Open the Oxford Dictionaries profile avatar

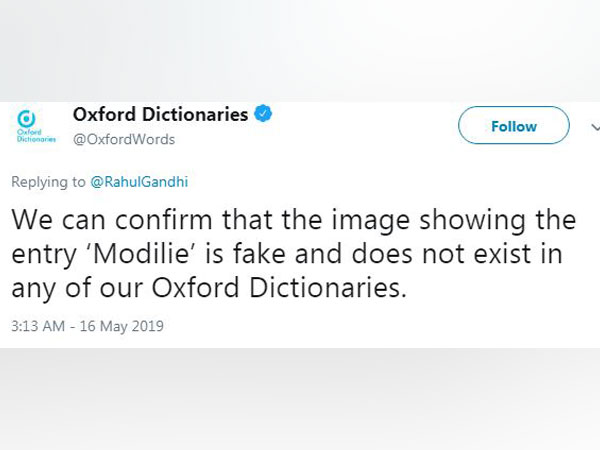(x=36, y=126)
